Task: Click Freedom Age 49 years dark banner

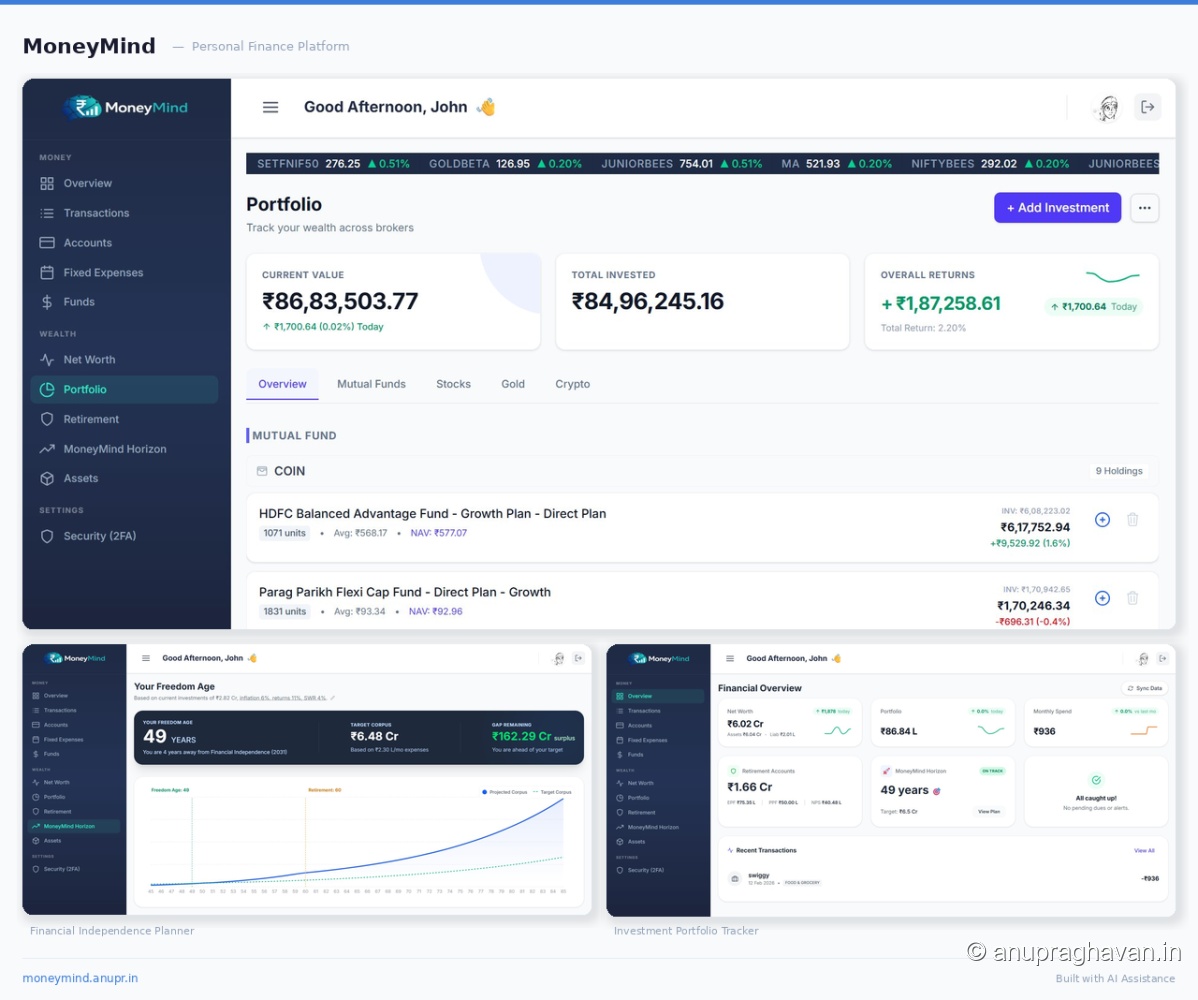Action: [x=359, y=738]
